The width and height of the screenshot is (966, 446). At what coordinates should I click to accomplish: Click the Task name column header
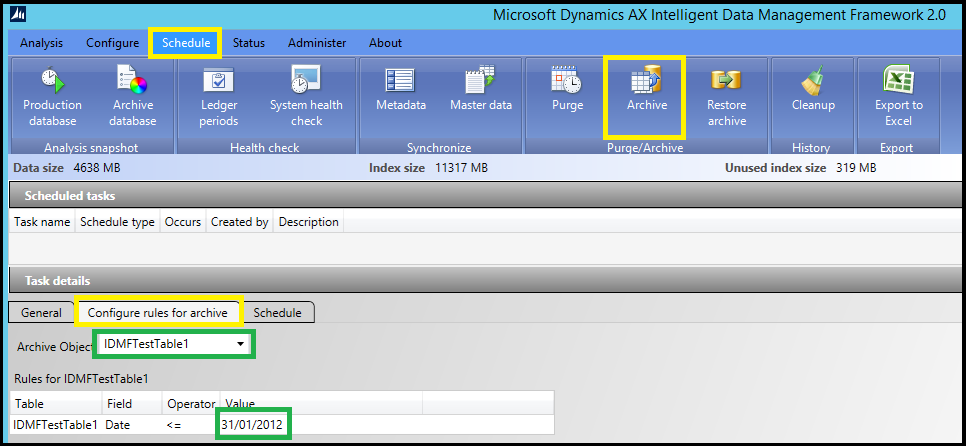click(x=42, y=222)
